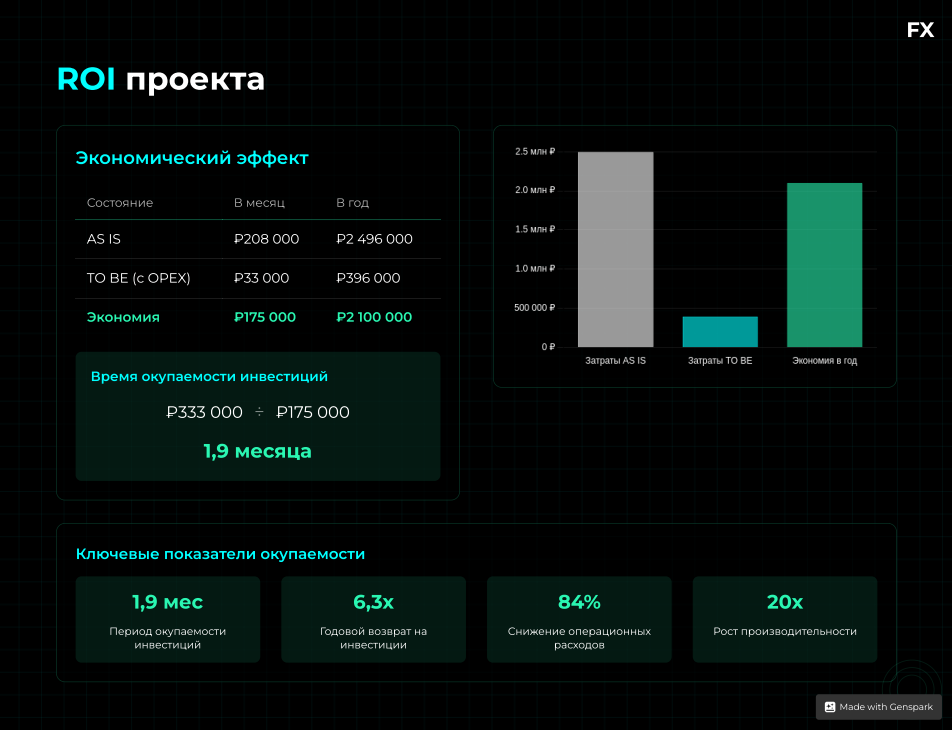Click the 'Made with Genspark' badge

(x=878, y=707)
